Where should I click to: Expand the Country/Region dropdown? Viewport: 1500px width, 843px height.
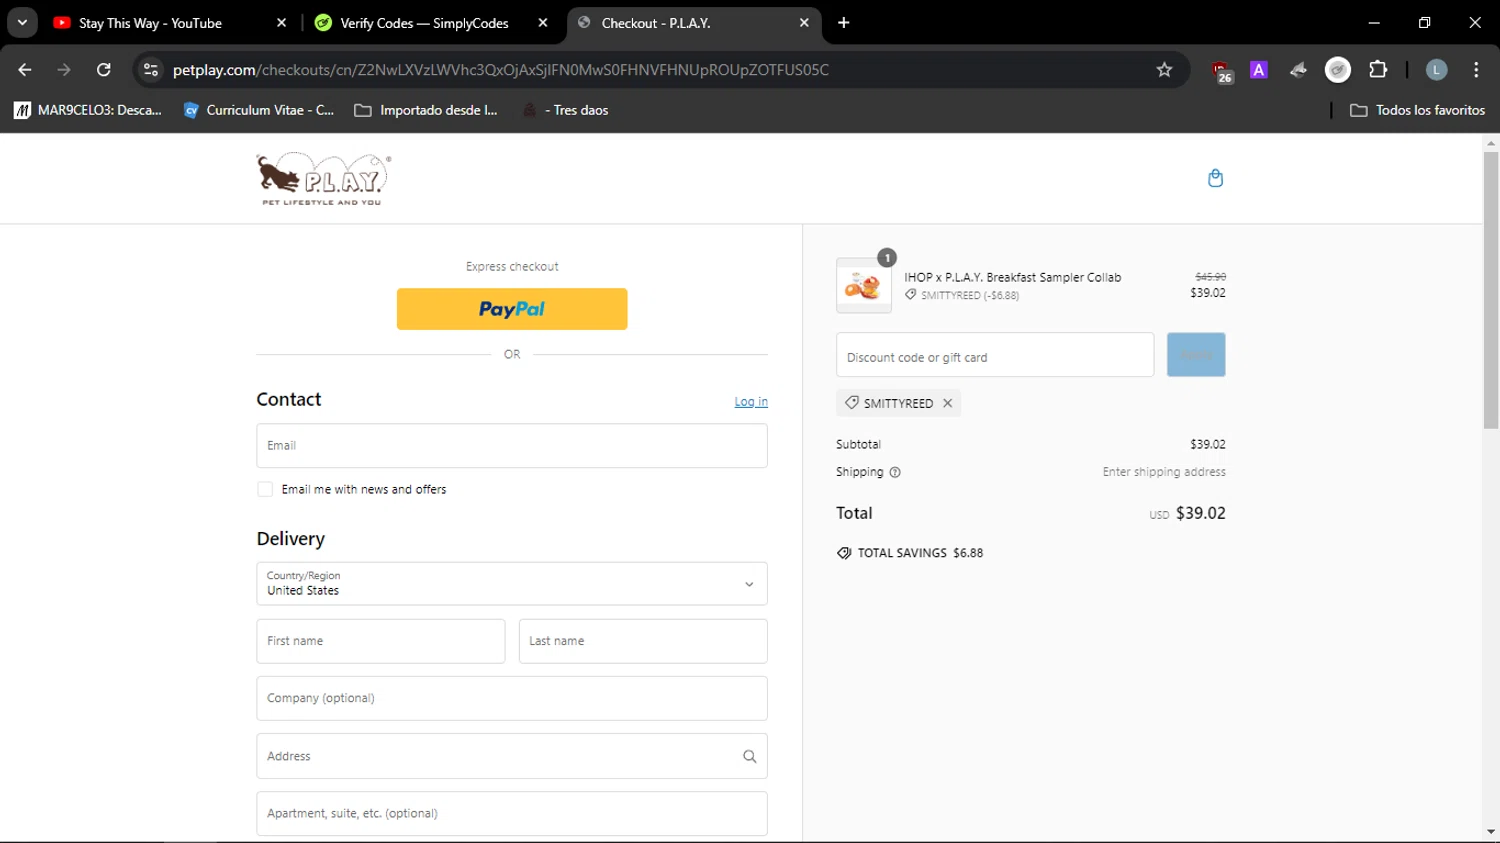[512, 584]
